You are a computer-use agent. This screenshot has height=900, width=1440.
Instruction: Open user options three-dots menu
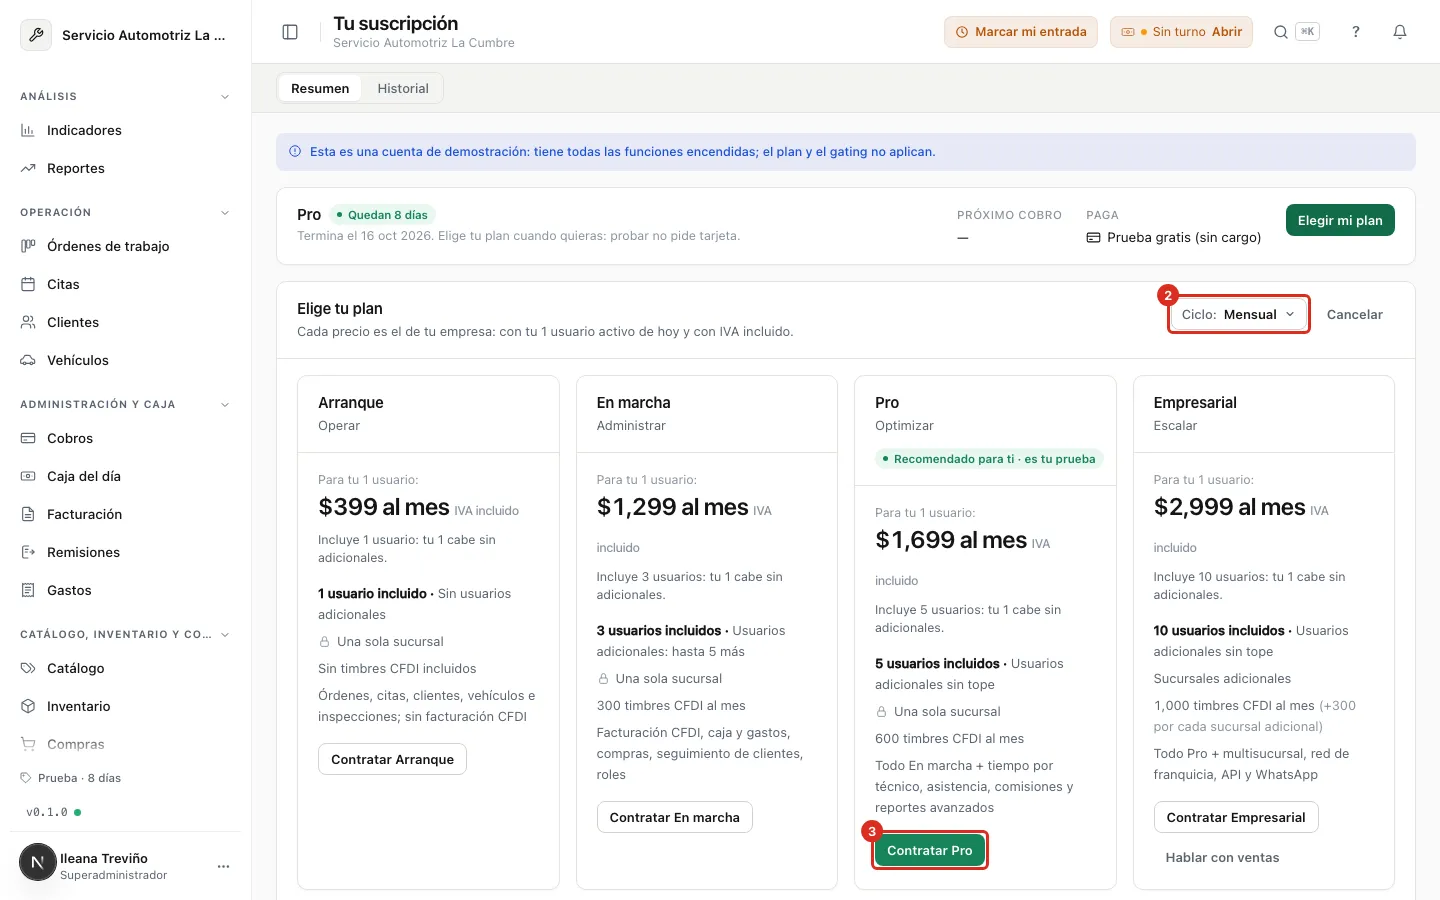click(223, 866)
